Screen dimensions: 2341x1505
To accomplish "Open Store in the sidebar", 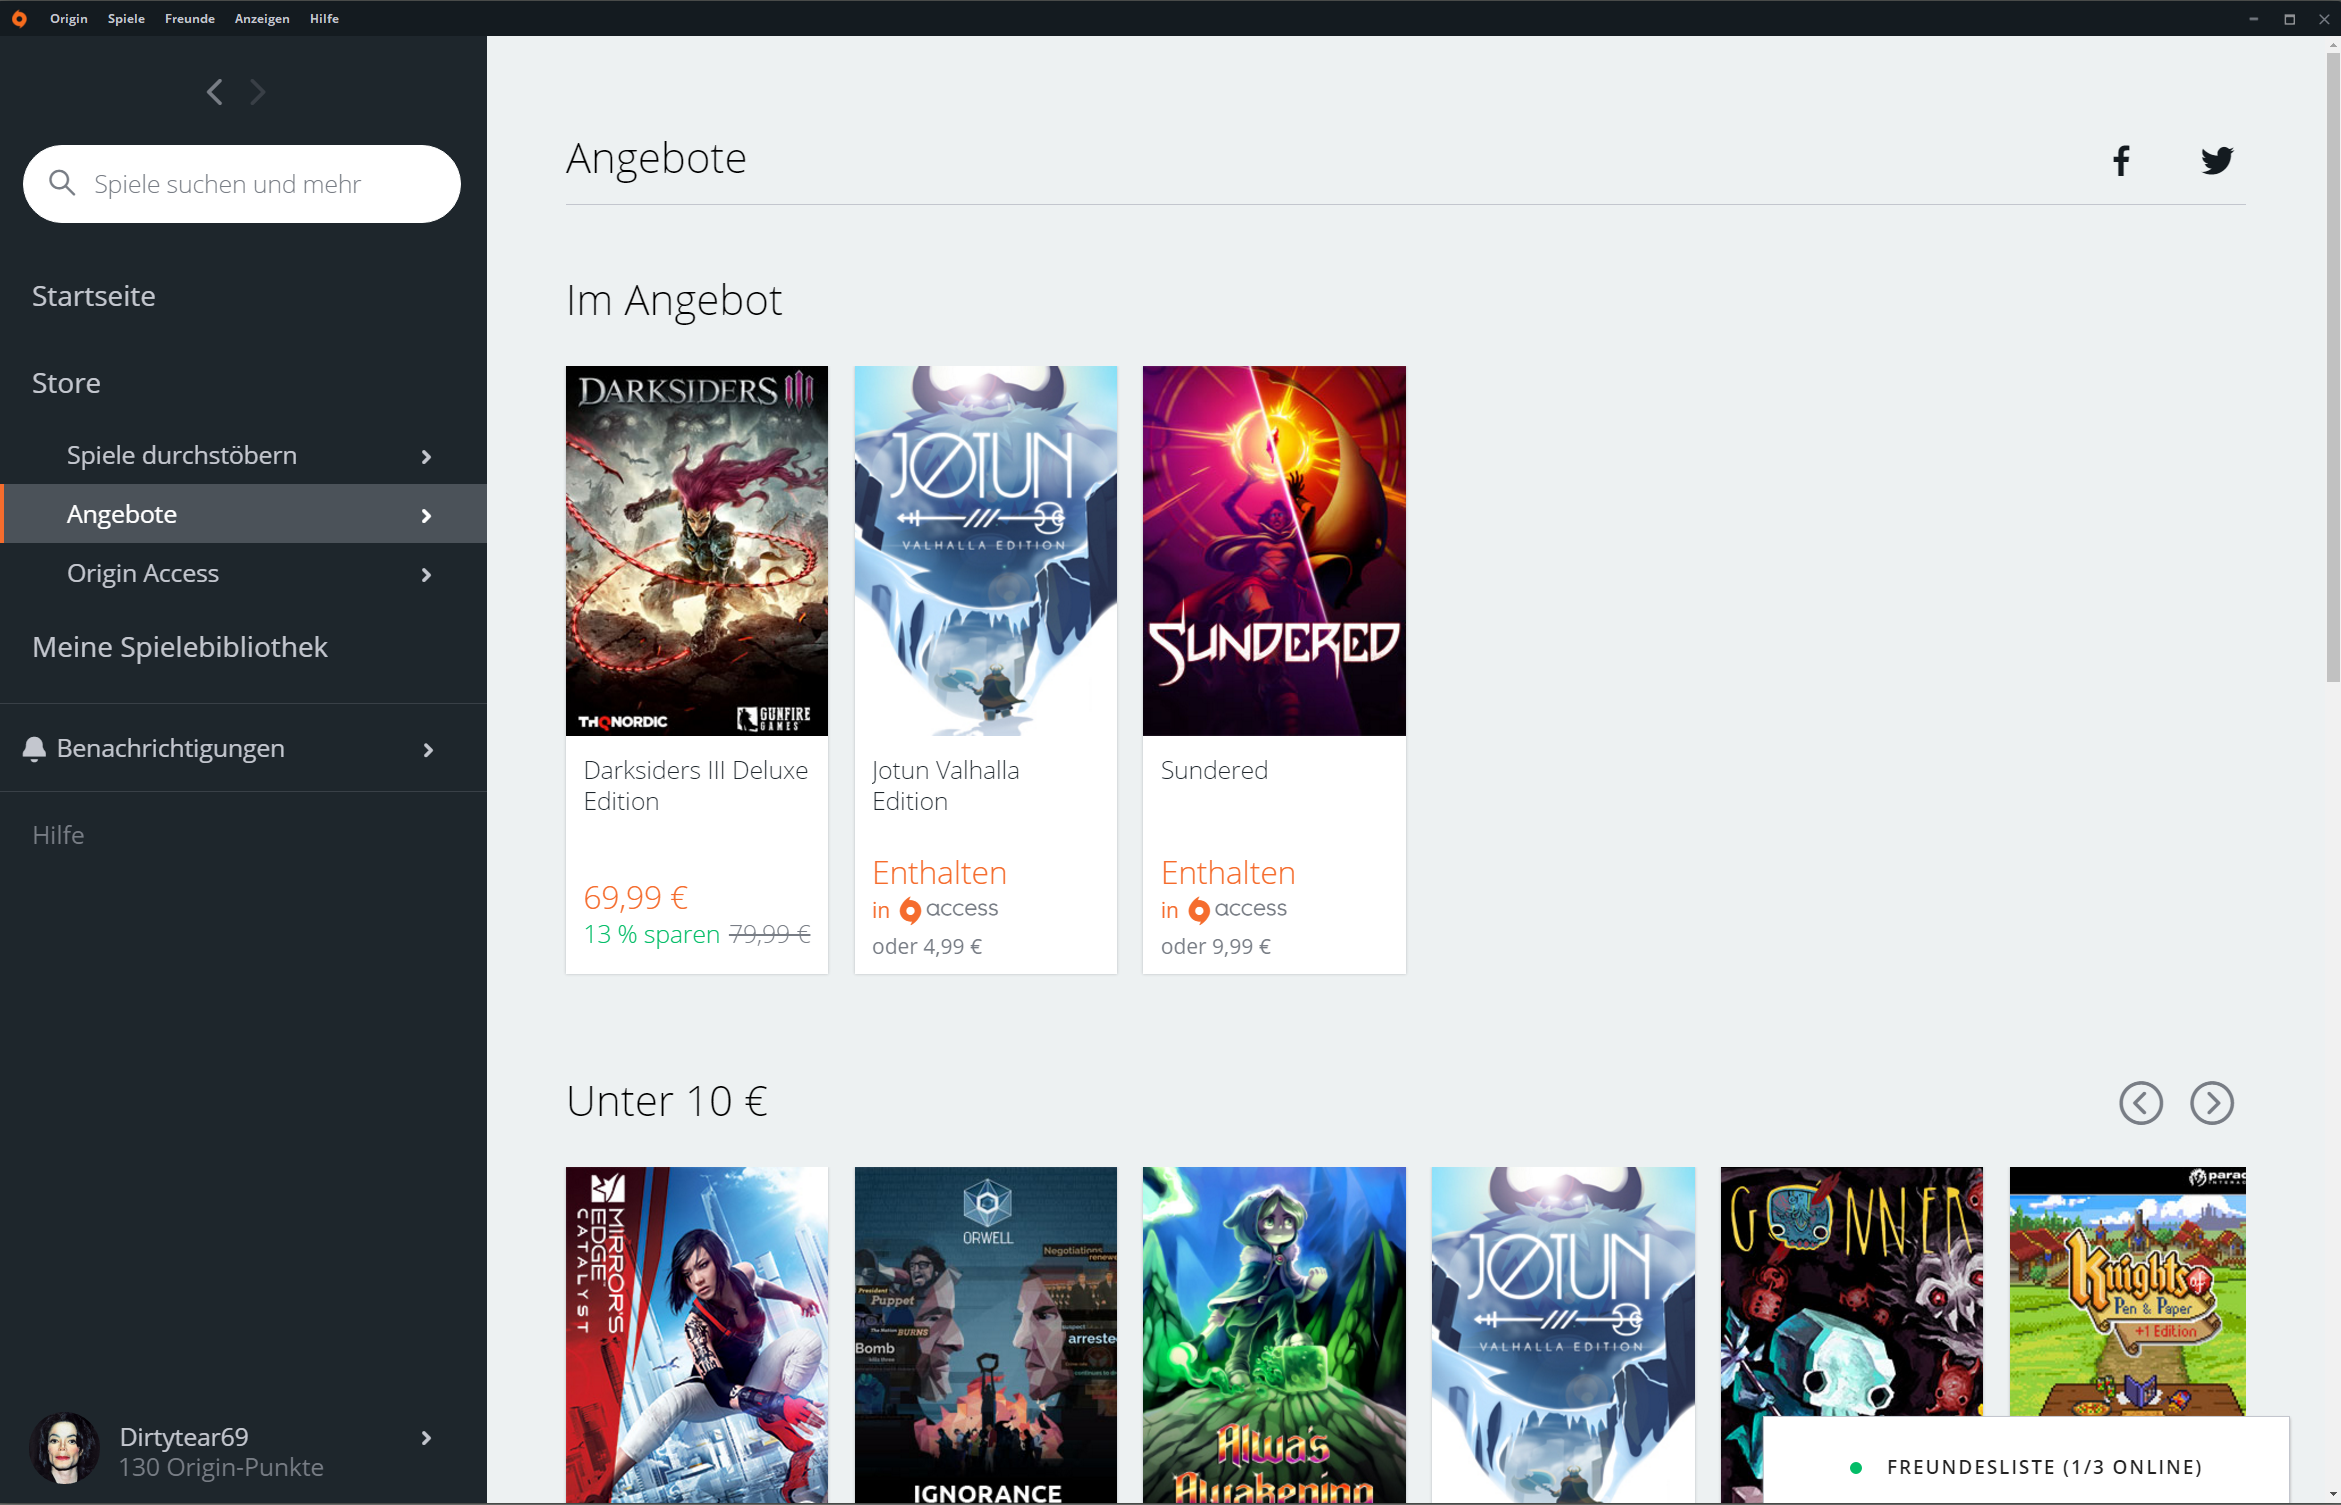I will 66,383.
